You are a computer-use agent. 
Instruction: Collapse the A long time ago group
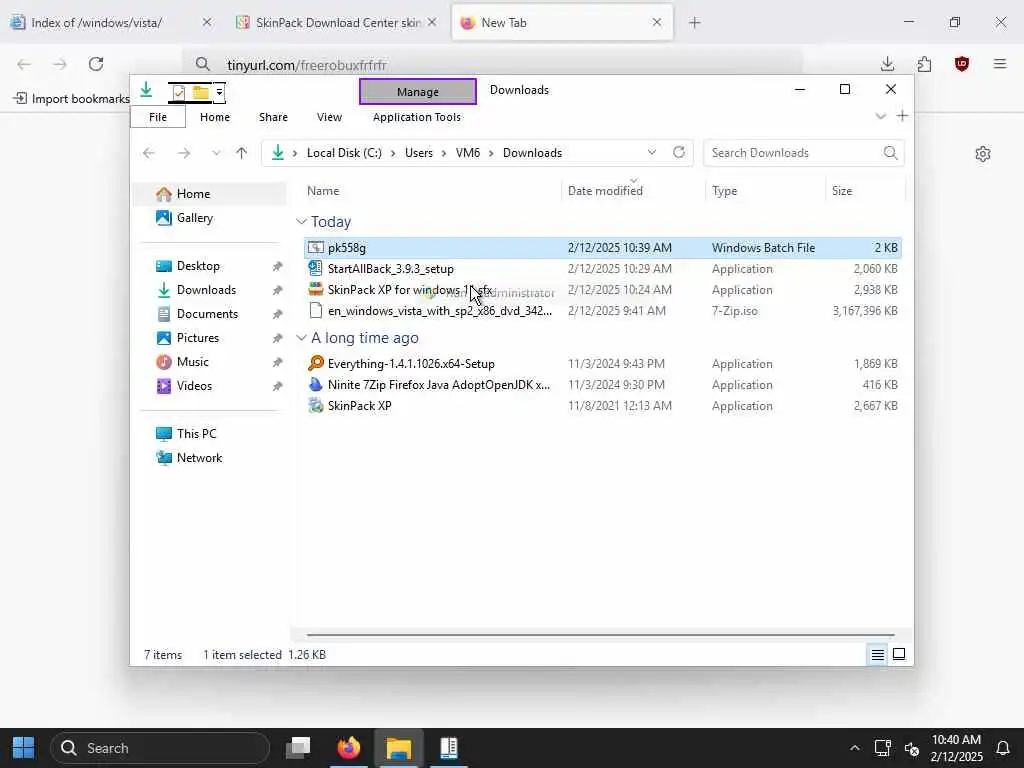click(x=301, y=338)
